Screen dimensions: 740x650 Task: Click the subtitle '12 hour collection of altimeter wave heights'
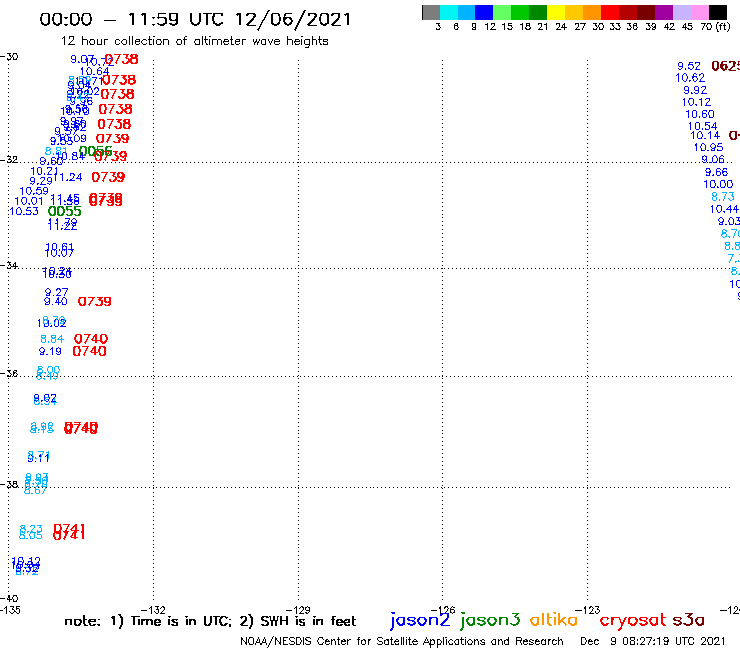(x=194, y=41)
